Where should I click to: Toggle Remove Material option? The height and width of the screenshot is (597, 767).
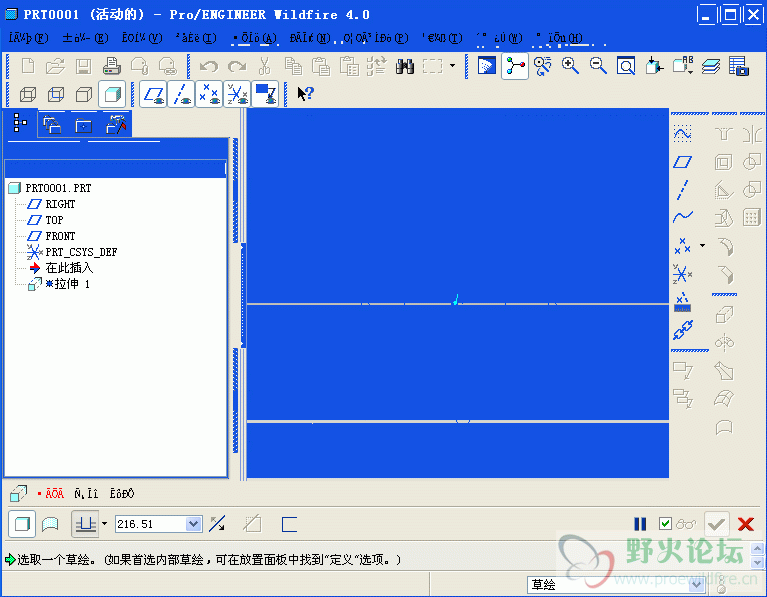252,524
